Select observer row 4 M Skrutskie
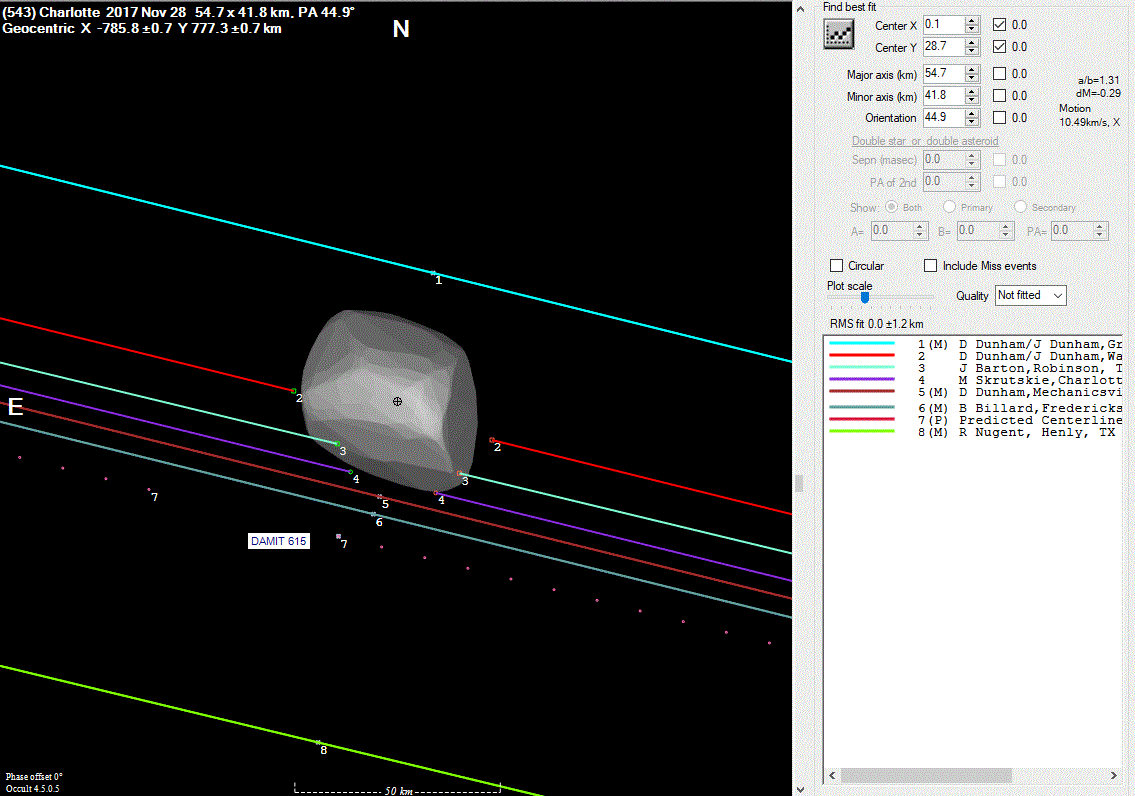The width and height of the screenshot is (1135, 796). click(975, 380)
